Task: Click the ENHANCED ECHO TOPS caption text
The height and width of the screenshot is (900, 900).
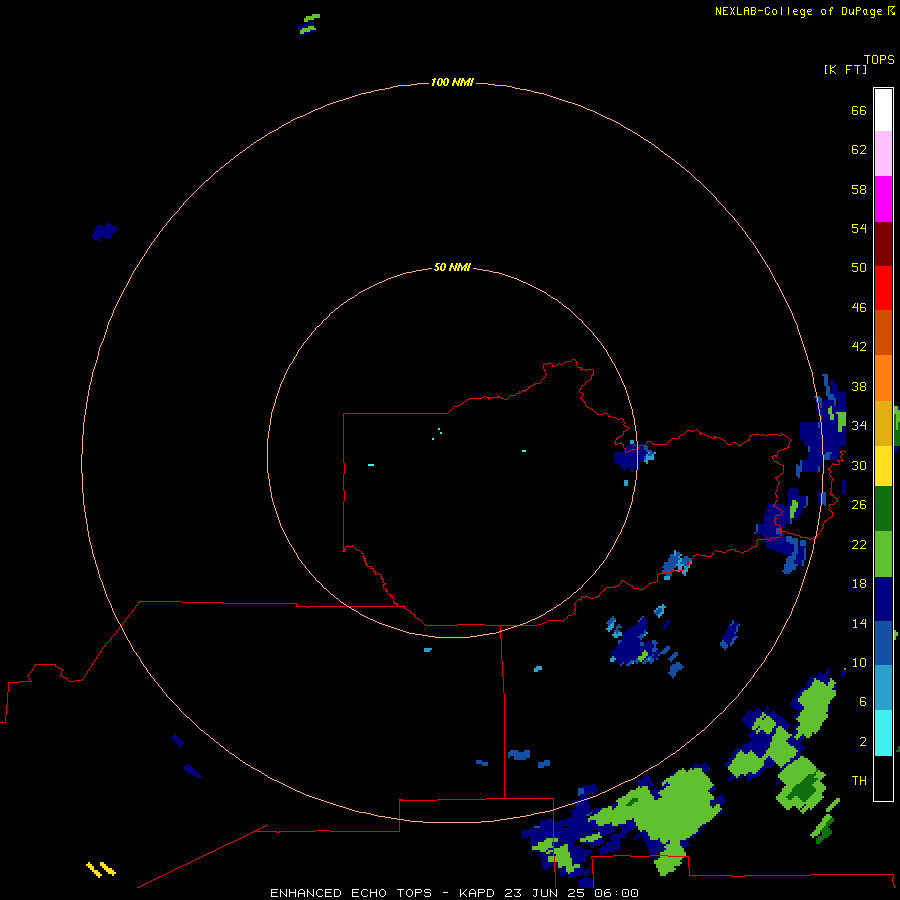Action: point(351,893)
